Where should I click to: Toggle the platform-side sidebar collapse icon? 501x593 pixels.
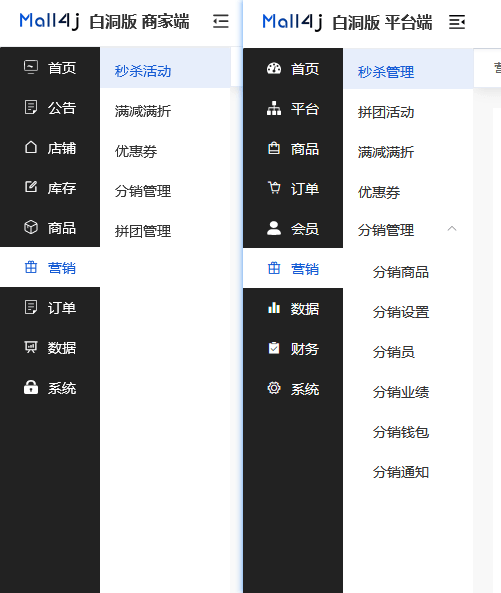(457, 22)
